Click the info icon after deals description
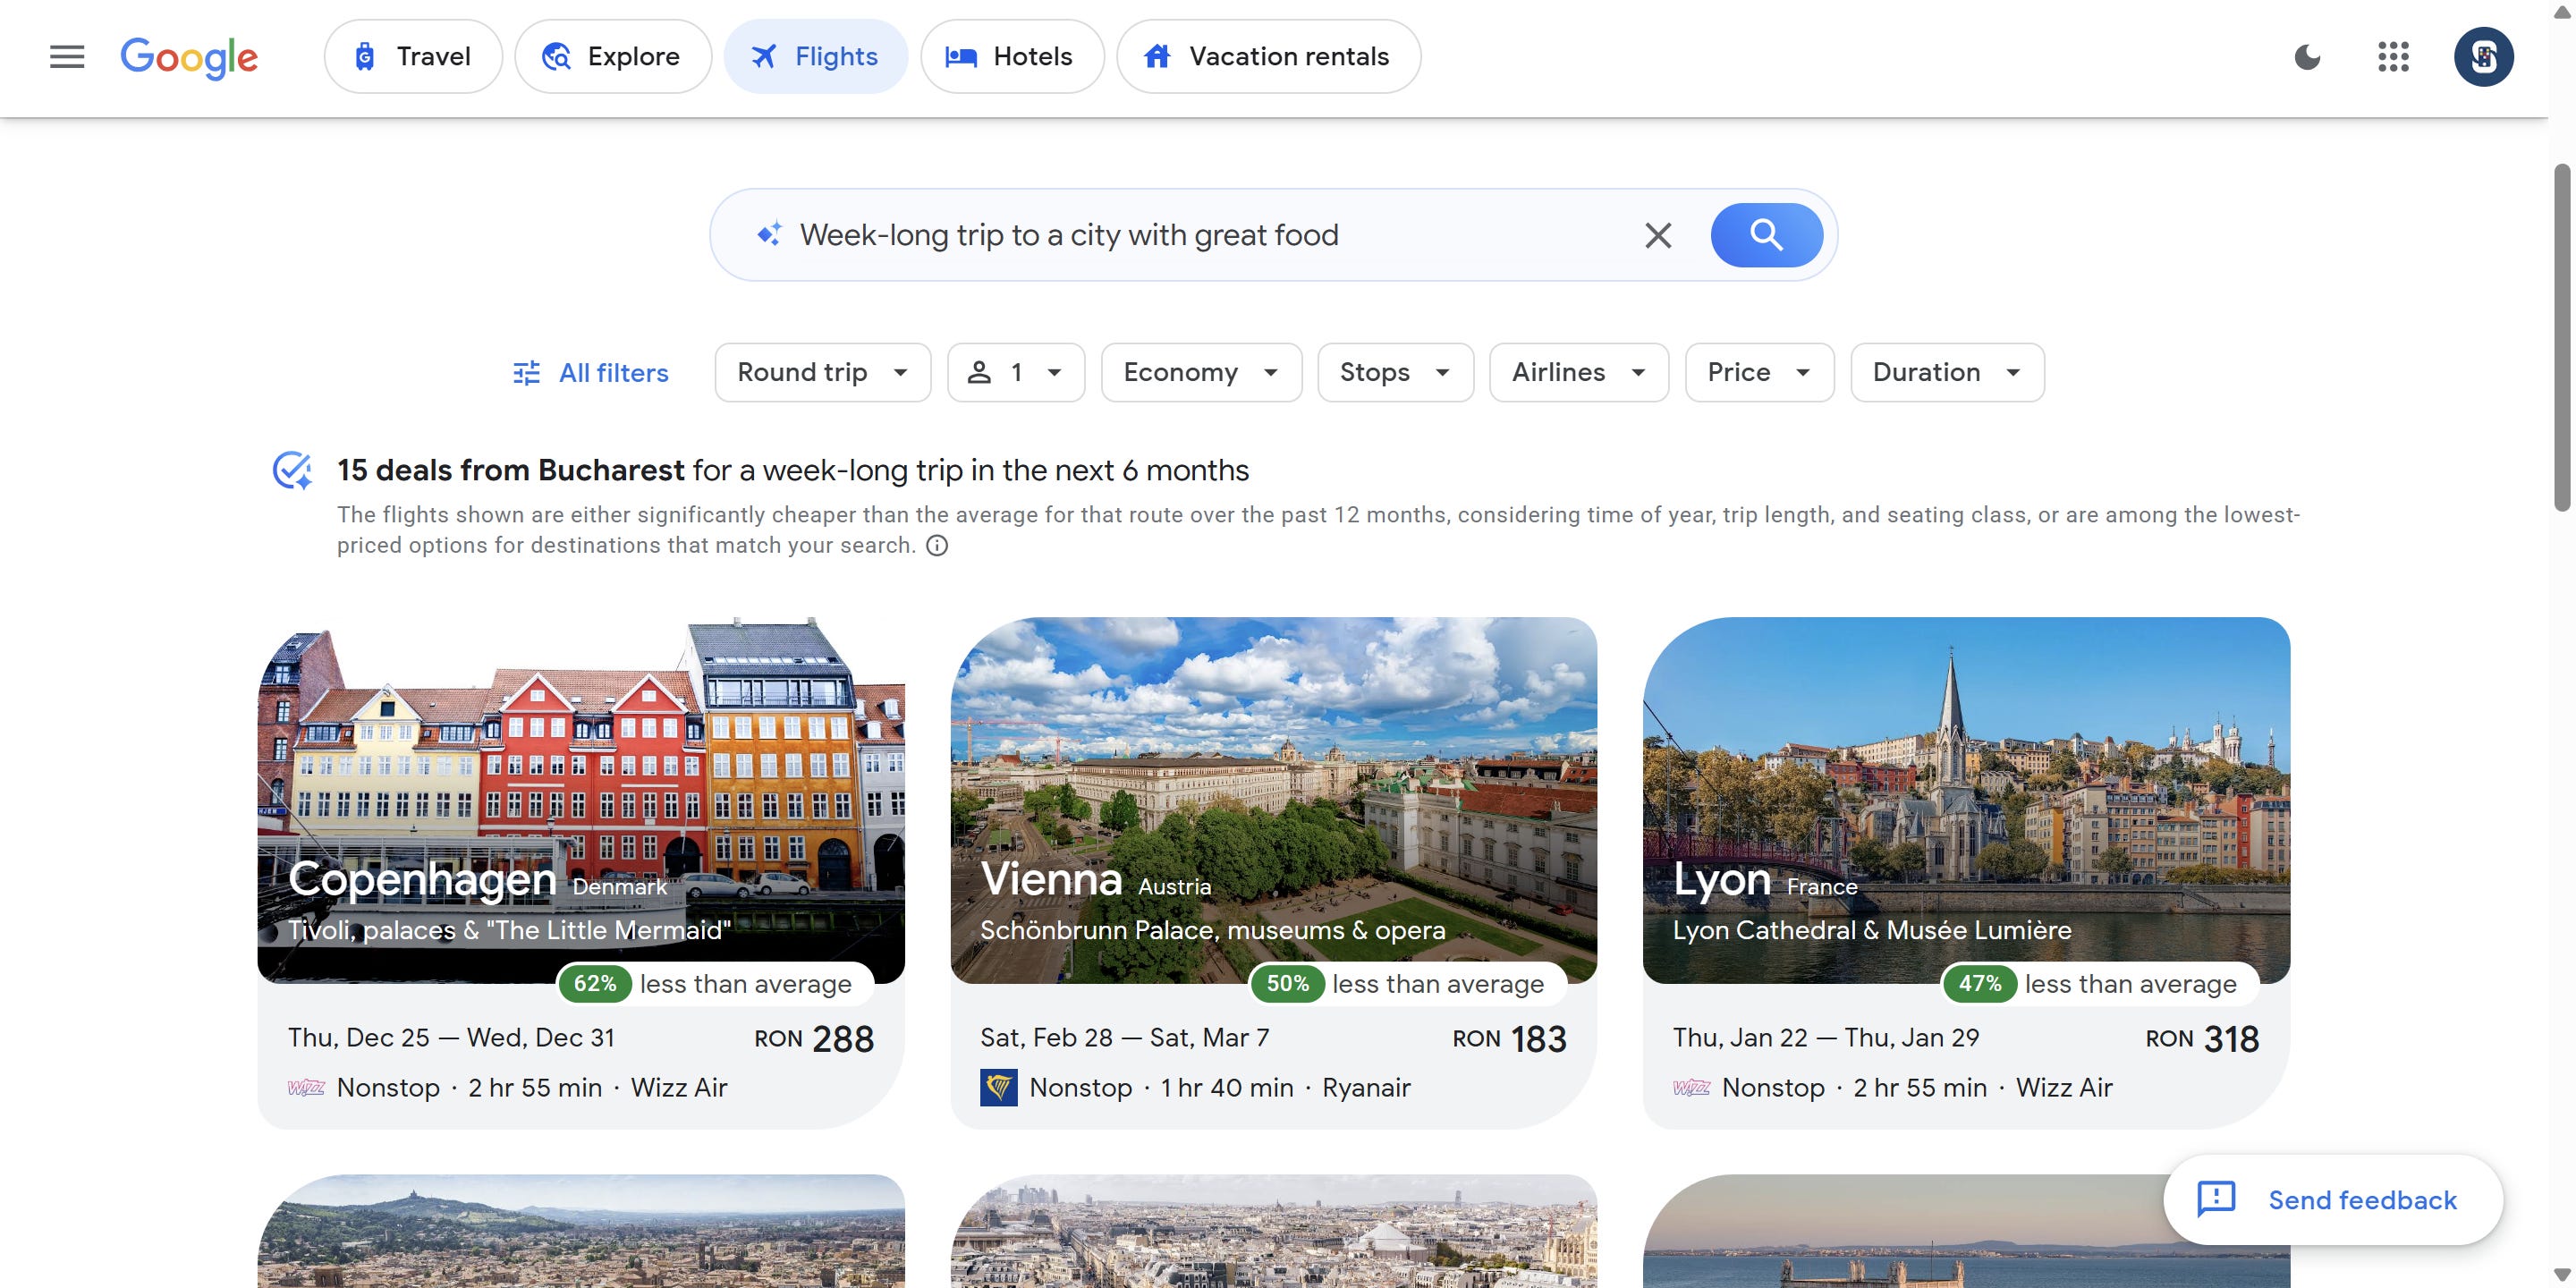The width and height of the screenshot is (2576, 1288). tap(937, 546)
